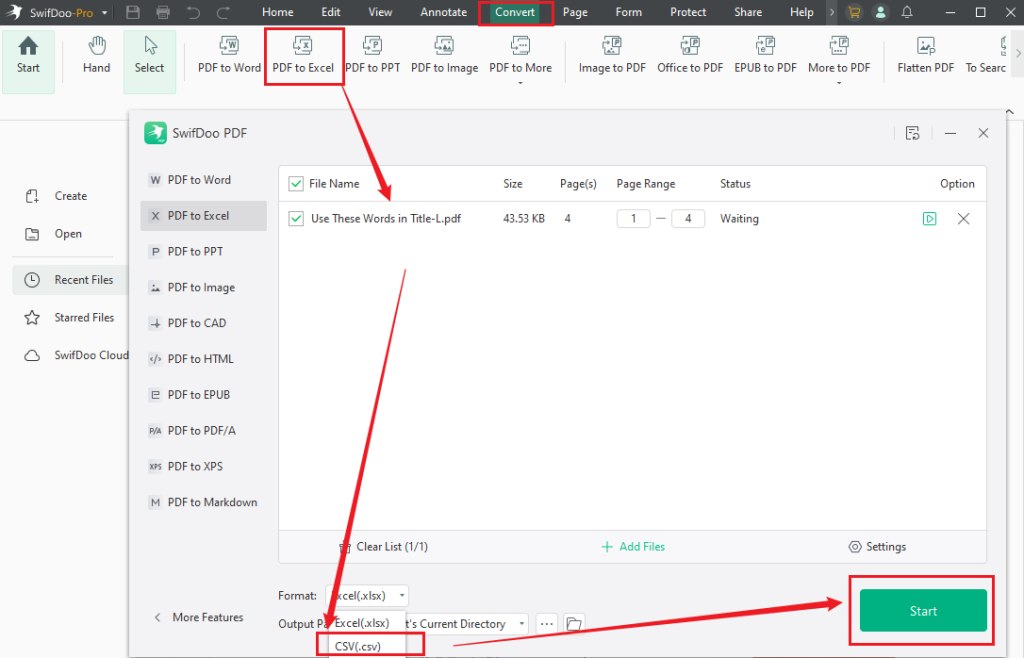1024x658 pixels.
Task: Collapse the ribbon with the up chevron
Action: coord(1010,112)
